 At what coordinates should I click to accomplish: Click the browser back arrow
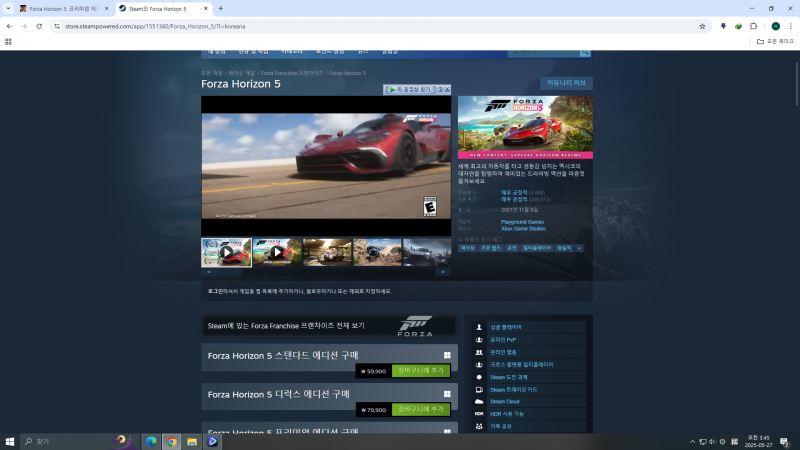[x=9, y=26]
